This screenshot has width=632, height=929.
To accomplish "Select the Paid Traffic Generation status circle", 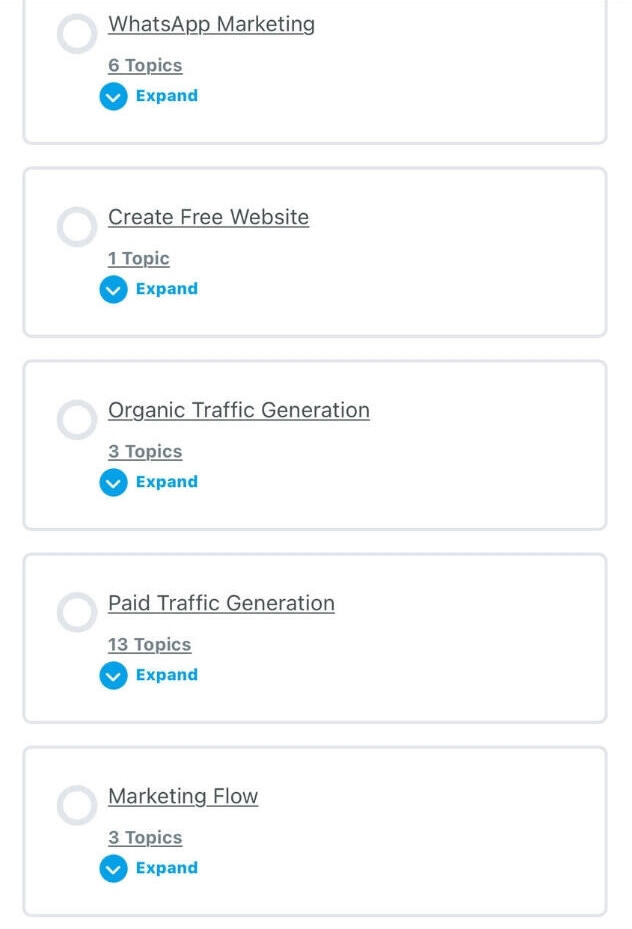I will (x=77, y=613).
